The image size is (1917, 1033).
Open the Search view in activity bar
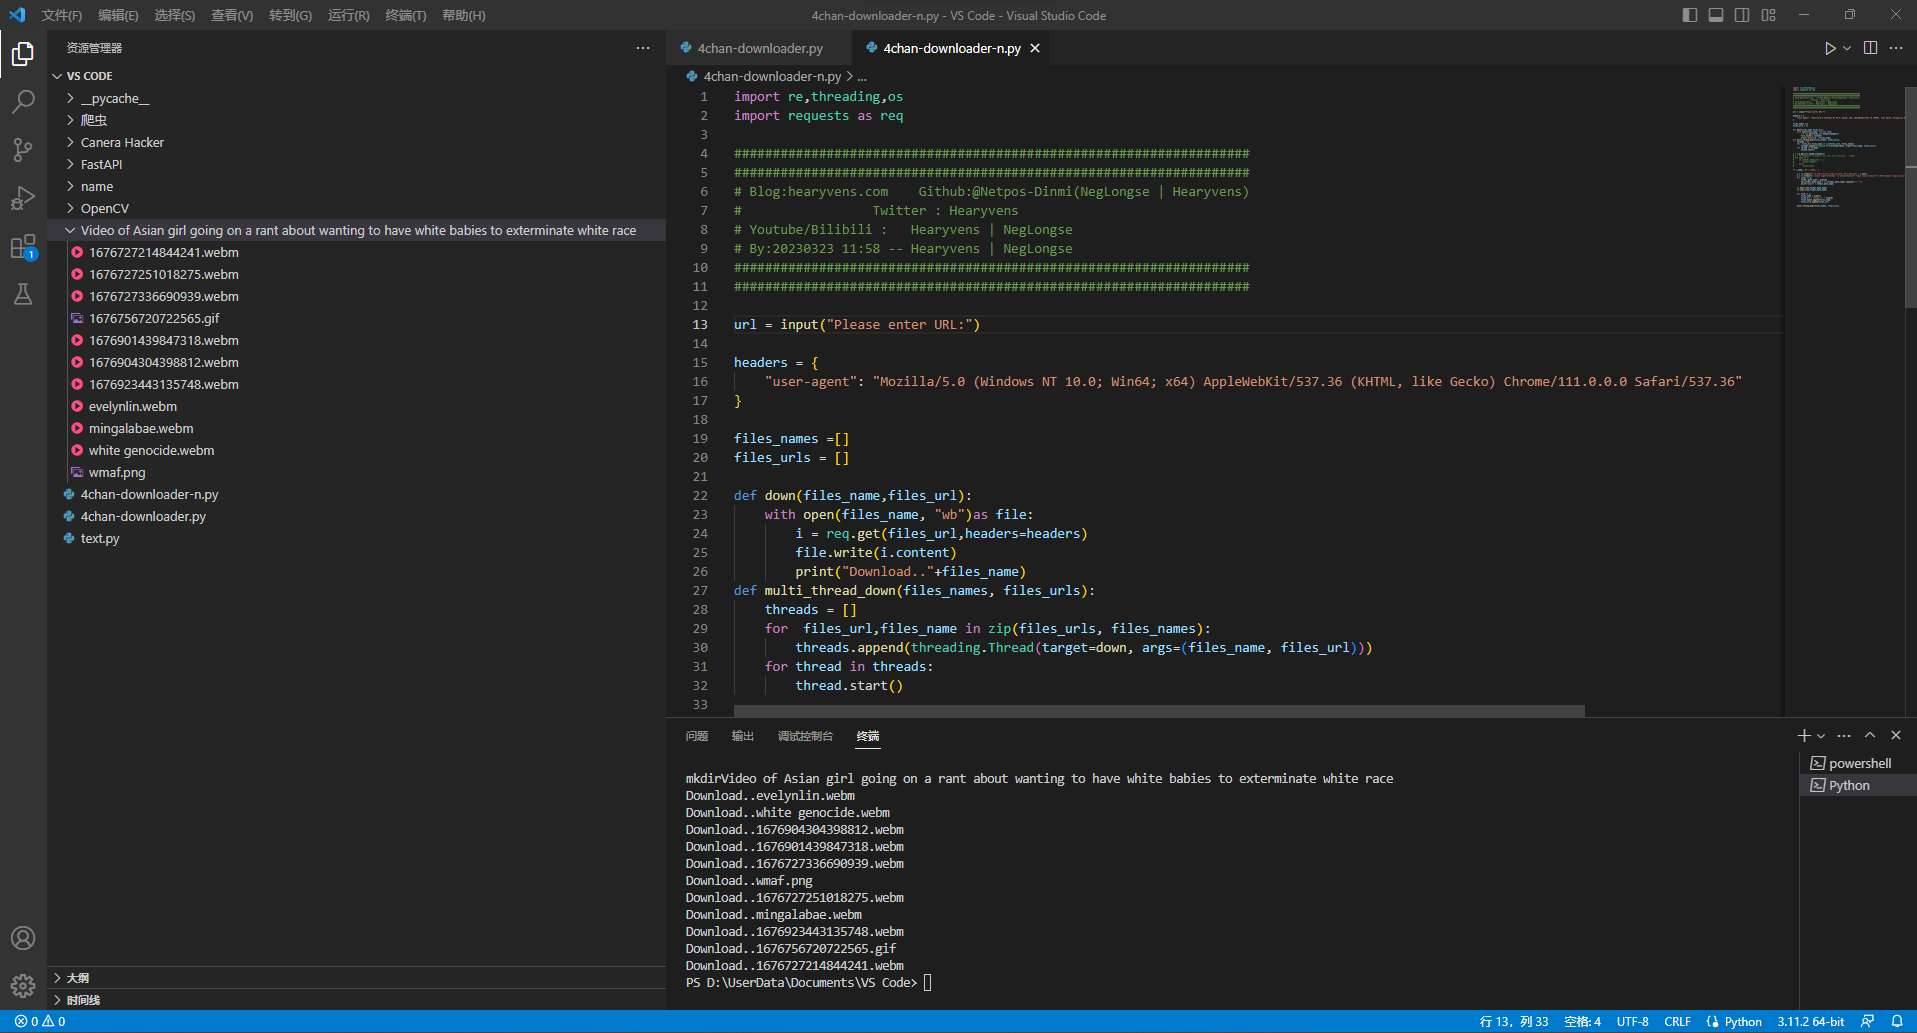[x=23, y=101]
